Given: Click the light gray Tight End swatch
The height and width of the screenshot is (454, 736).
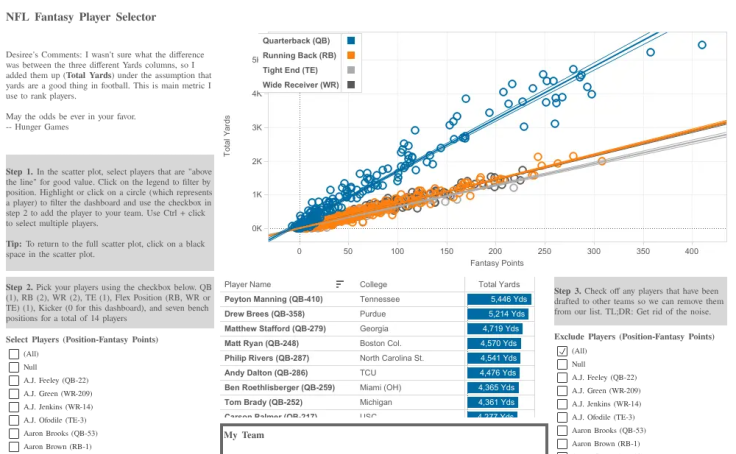Looking at the screenshot, I should click(x=351, y=70).
